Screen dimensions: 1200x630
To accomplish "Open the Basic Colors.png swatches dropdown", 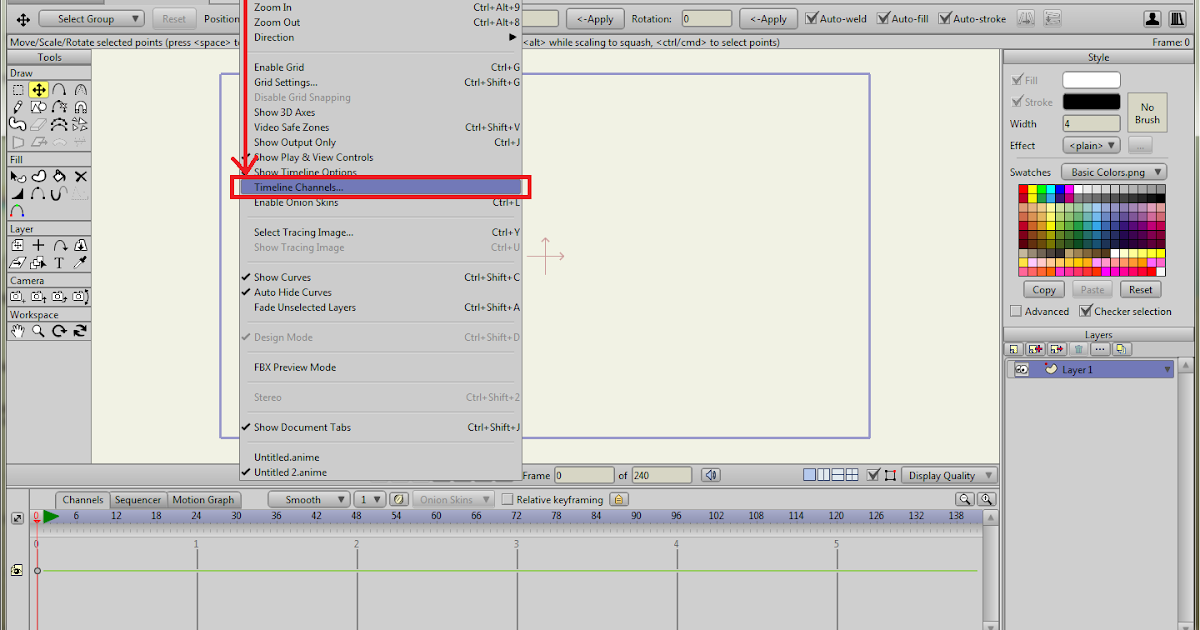I will pyautogui.click(x=1113, y=172).
